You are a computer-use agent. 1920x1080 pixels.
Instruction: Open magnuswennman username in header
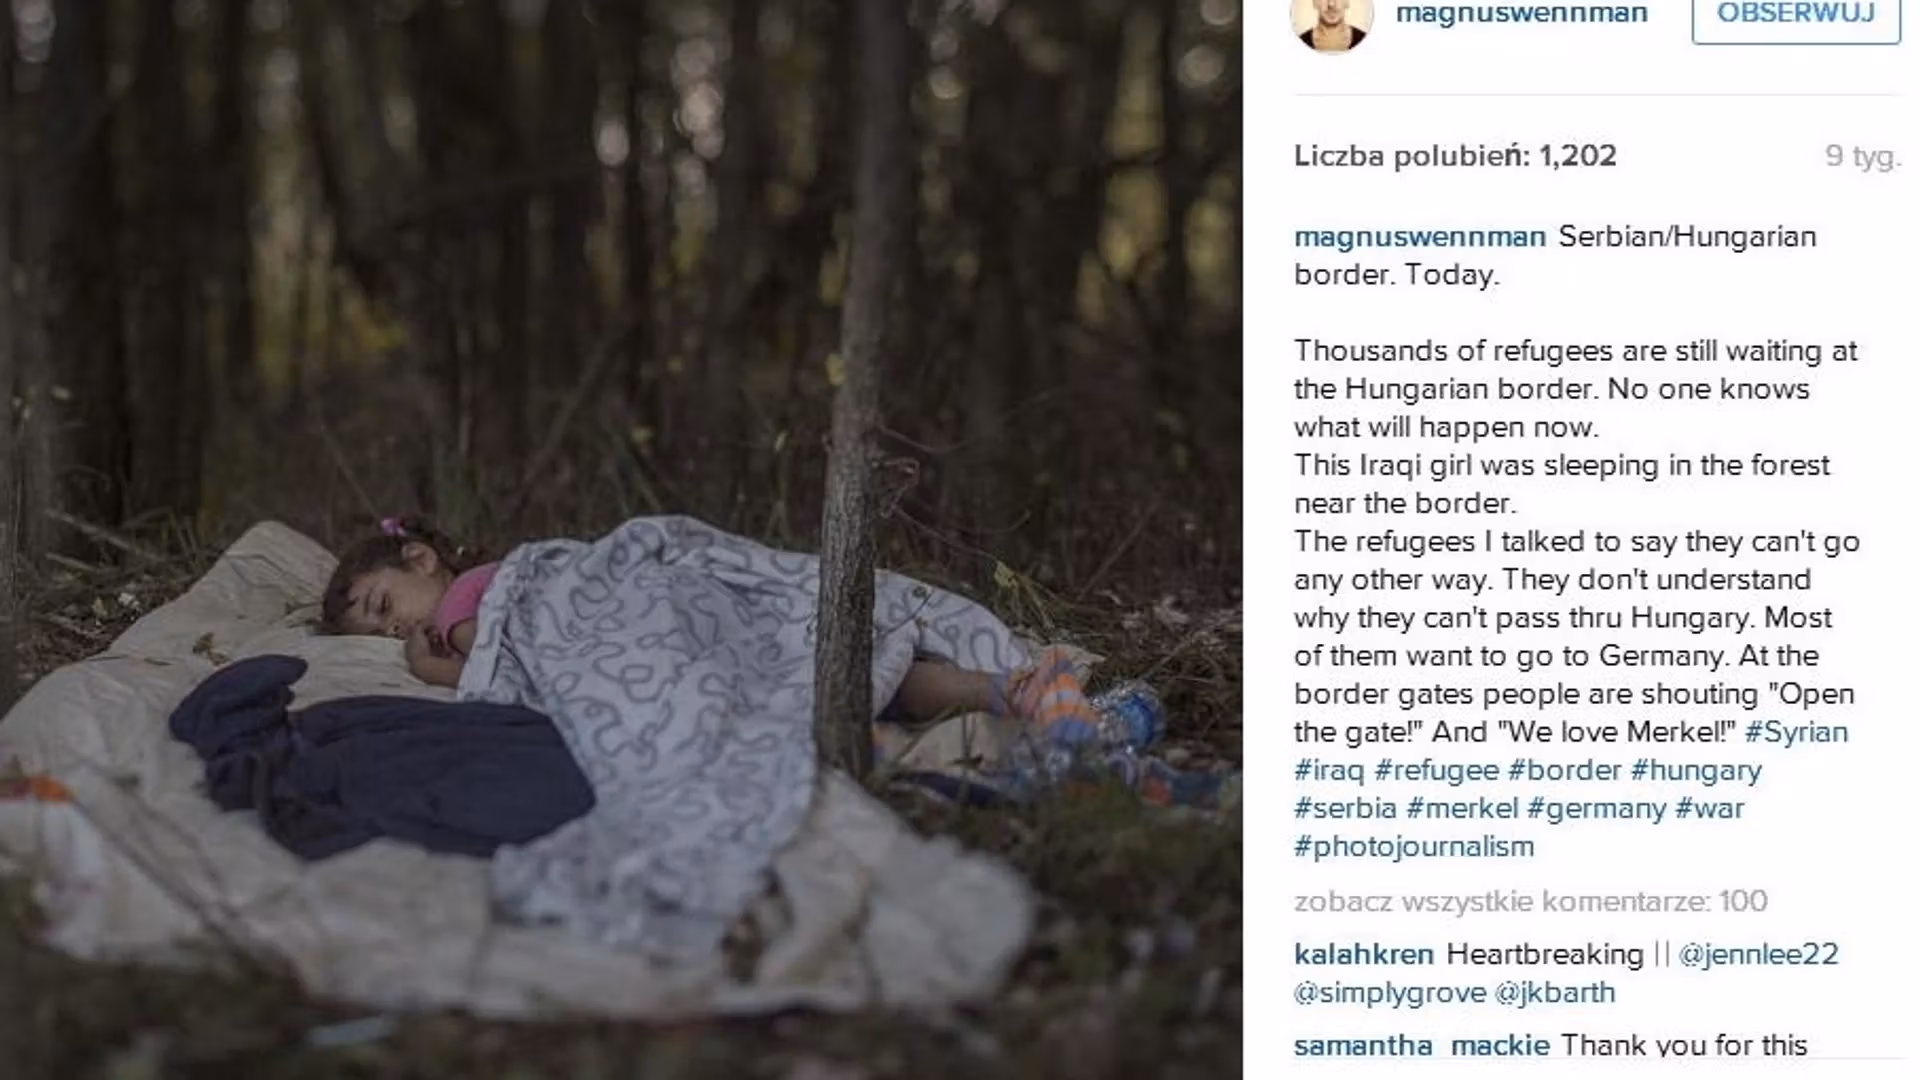point(1521,14)
